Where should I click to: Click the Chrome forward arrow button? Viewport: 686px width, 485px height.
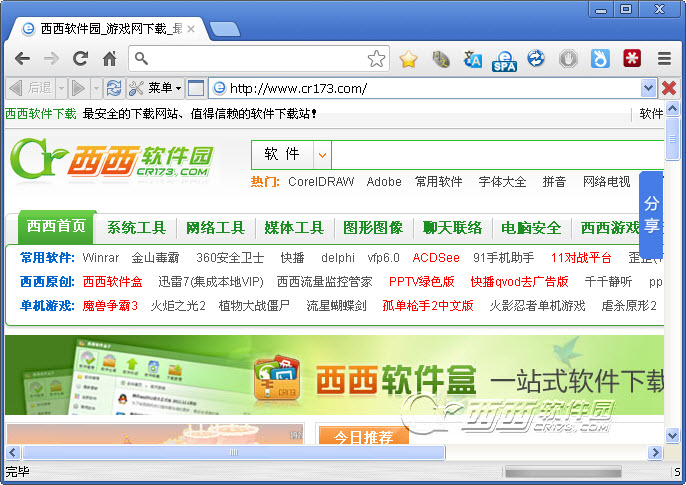[x=51, y=58]
